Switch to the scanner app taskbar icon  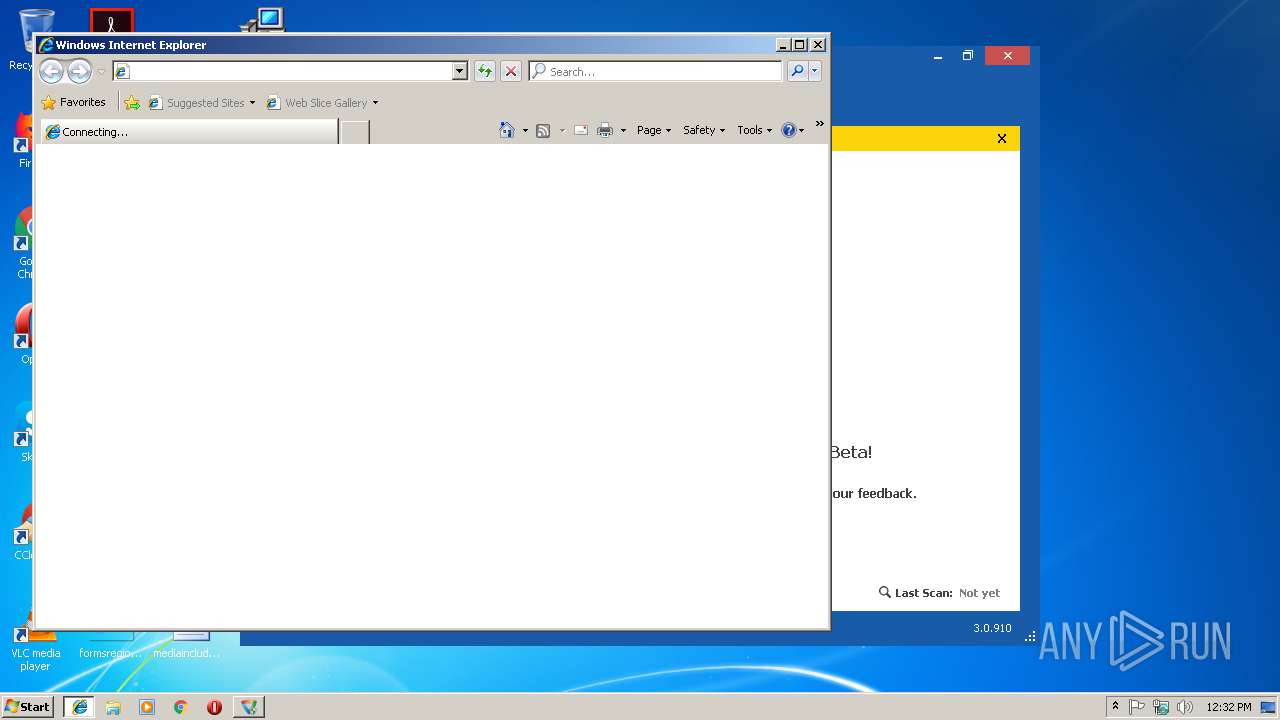(x=249, y=707)
